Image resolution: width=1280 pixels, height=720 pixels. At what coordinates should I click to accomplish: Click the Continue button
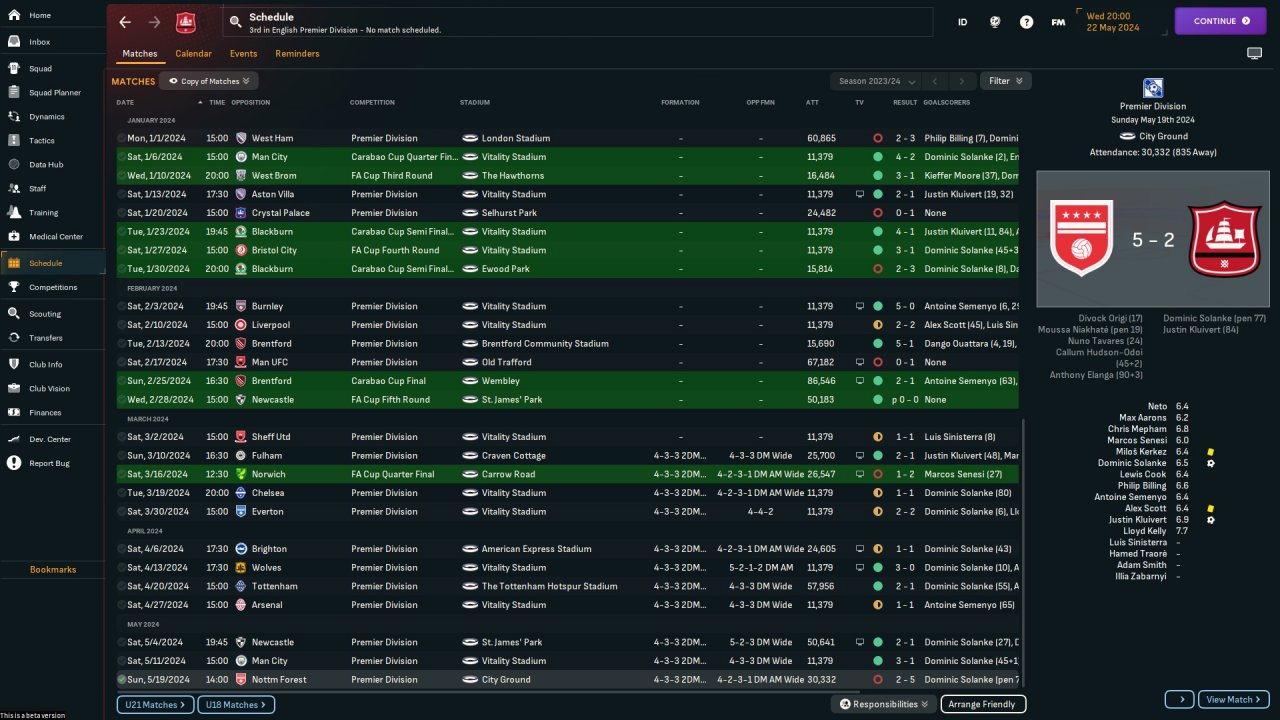1220,21
